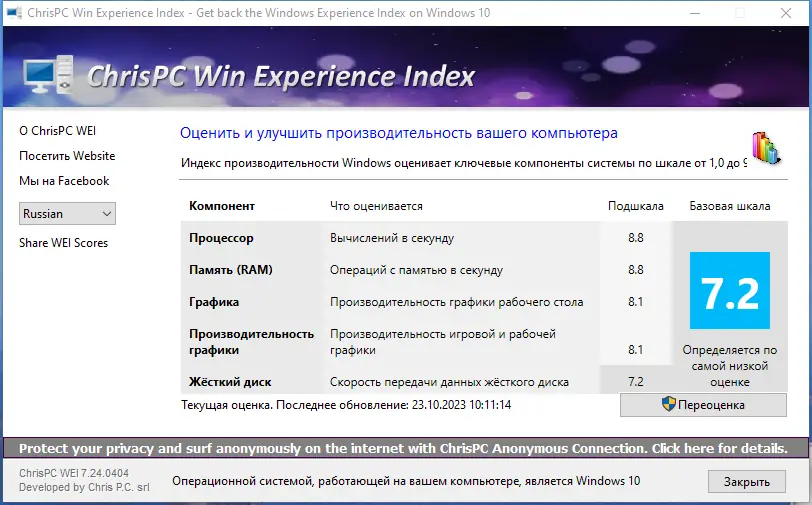812x505 pixels.
Task: Click the computer icon in the banner
Action: coord(48,75)
